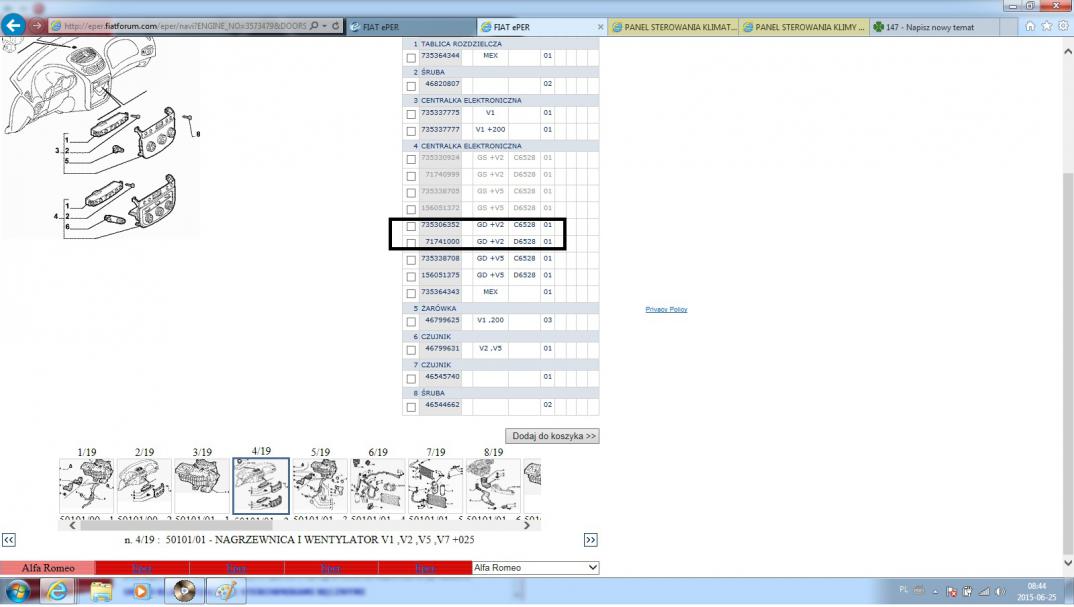Refresh the page with reload icon
This screenshot has width=1074, height=607.
(336, 26)
